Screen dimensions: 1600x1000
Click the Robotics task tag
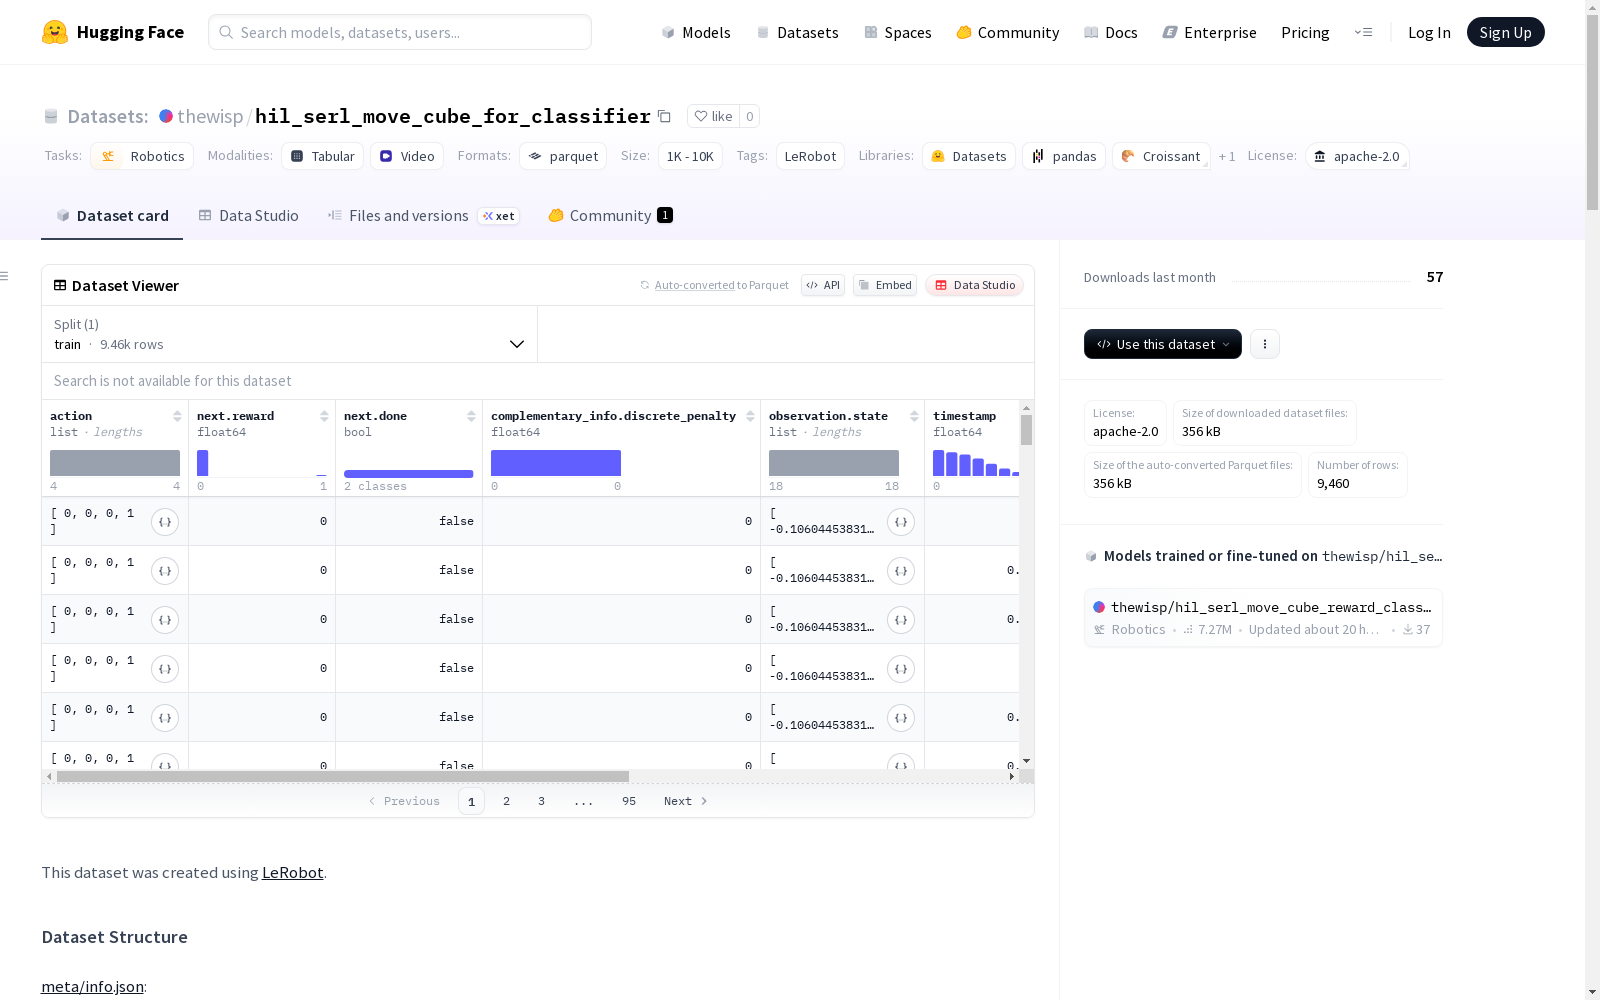click(142, 156)
